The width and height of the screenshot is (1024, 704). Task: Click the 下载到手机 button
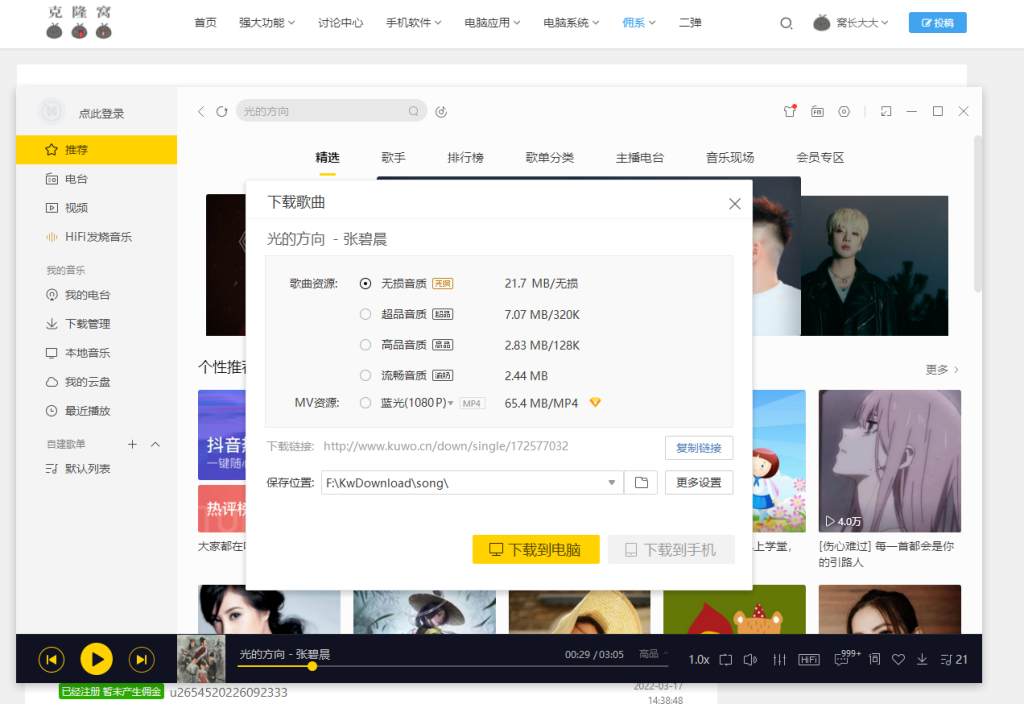671,550
